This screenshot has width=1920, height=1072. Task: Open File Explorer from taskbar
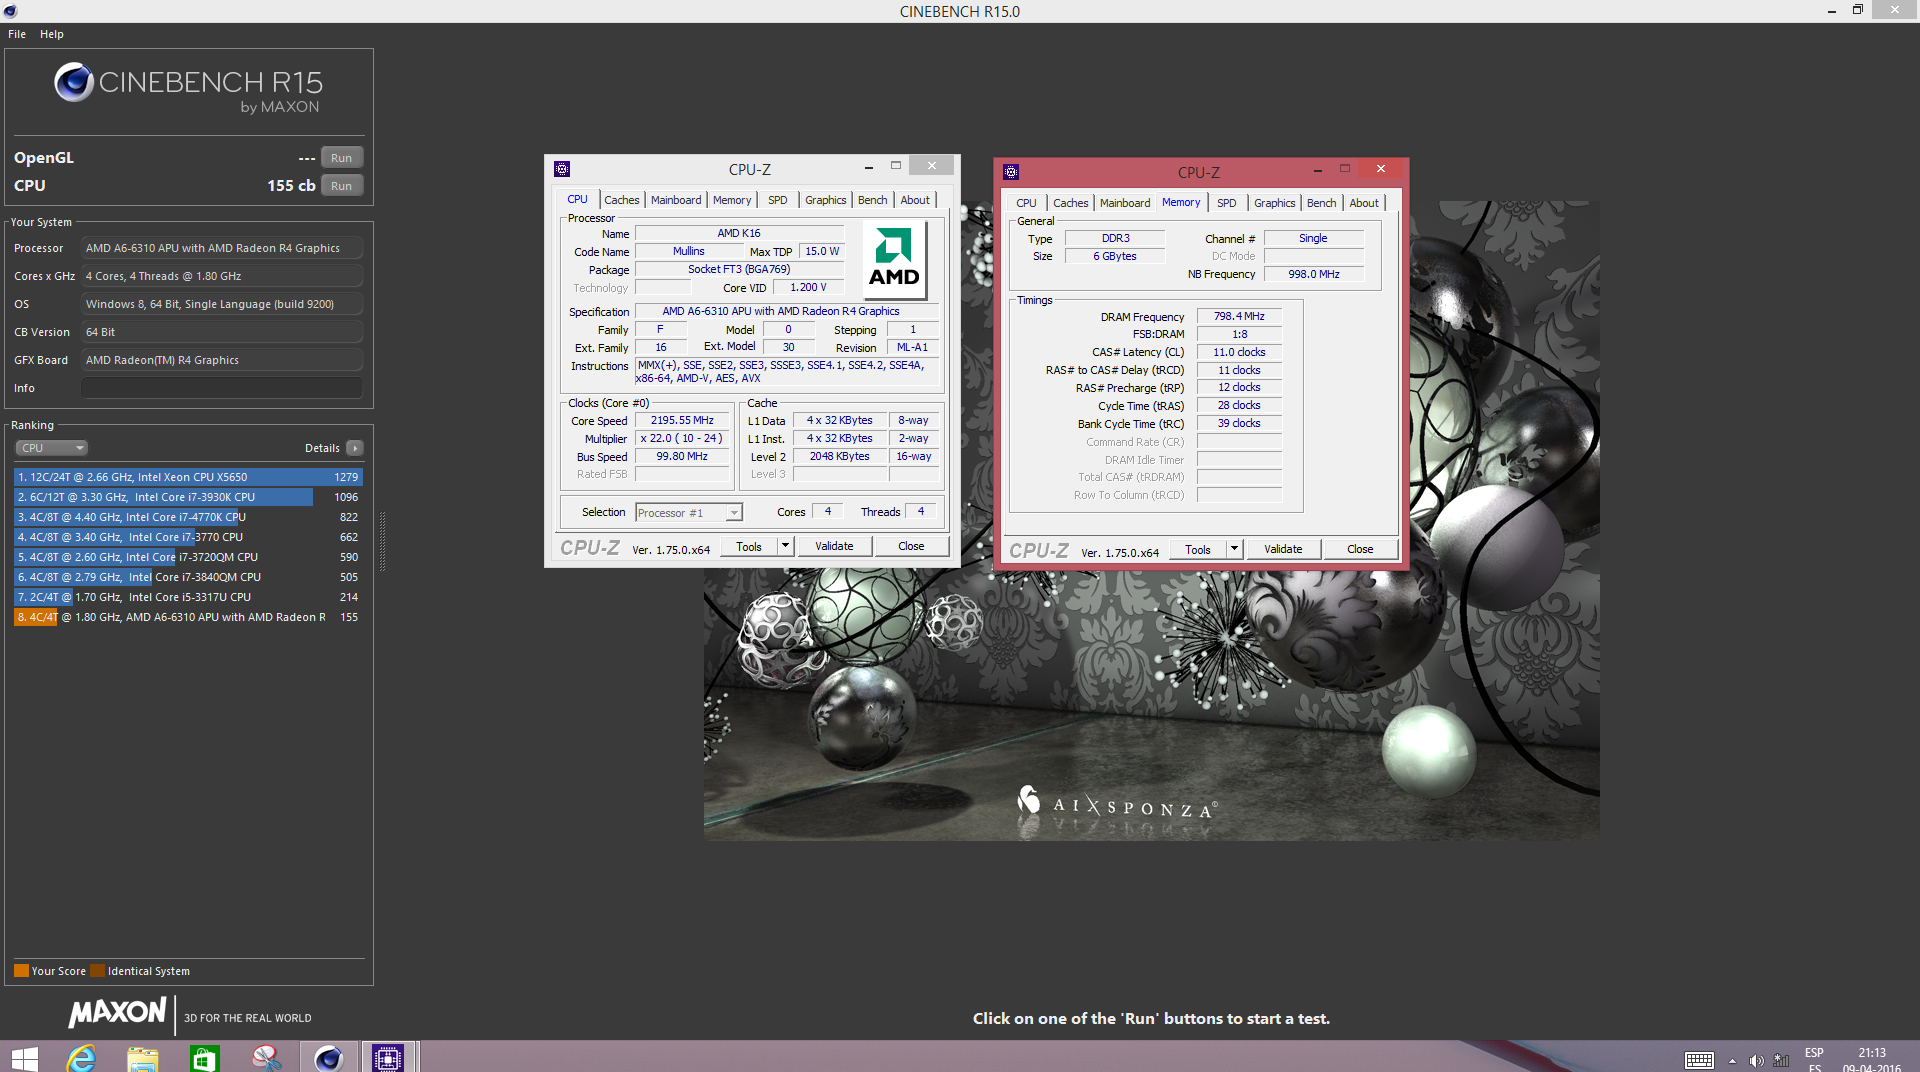tap(143, 1057)
